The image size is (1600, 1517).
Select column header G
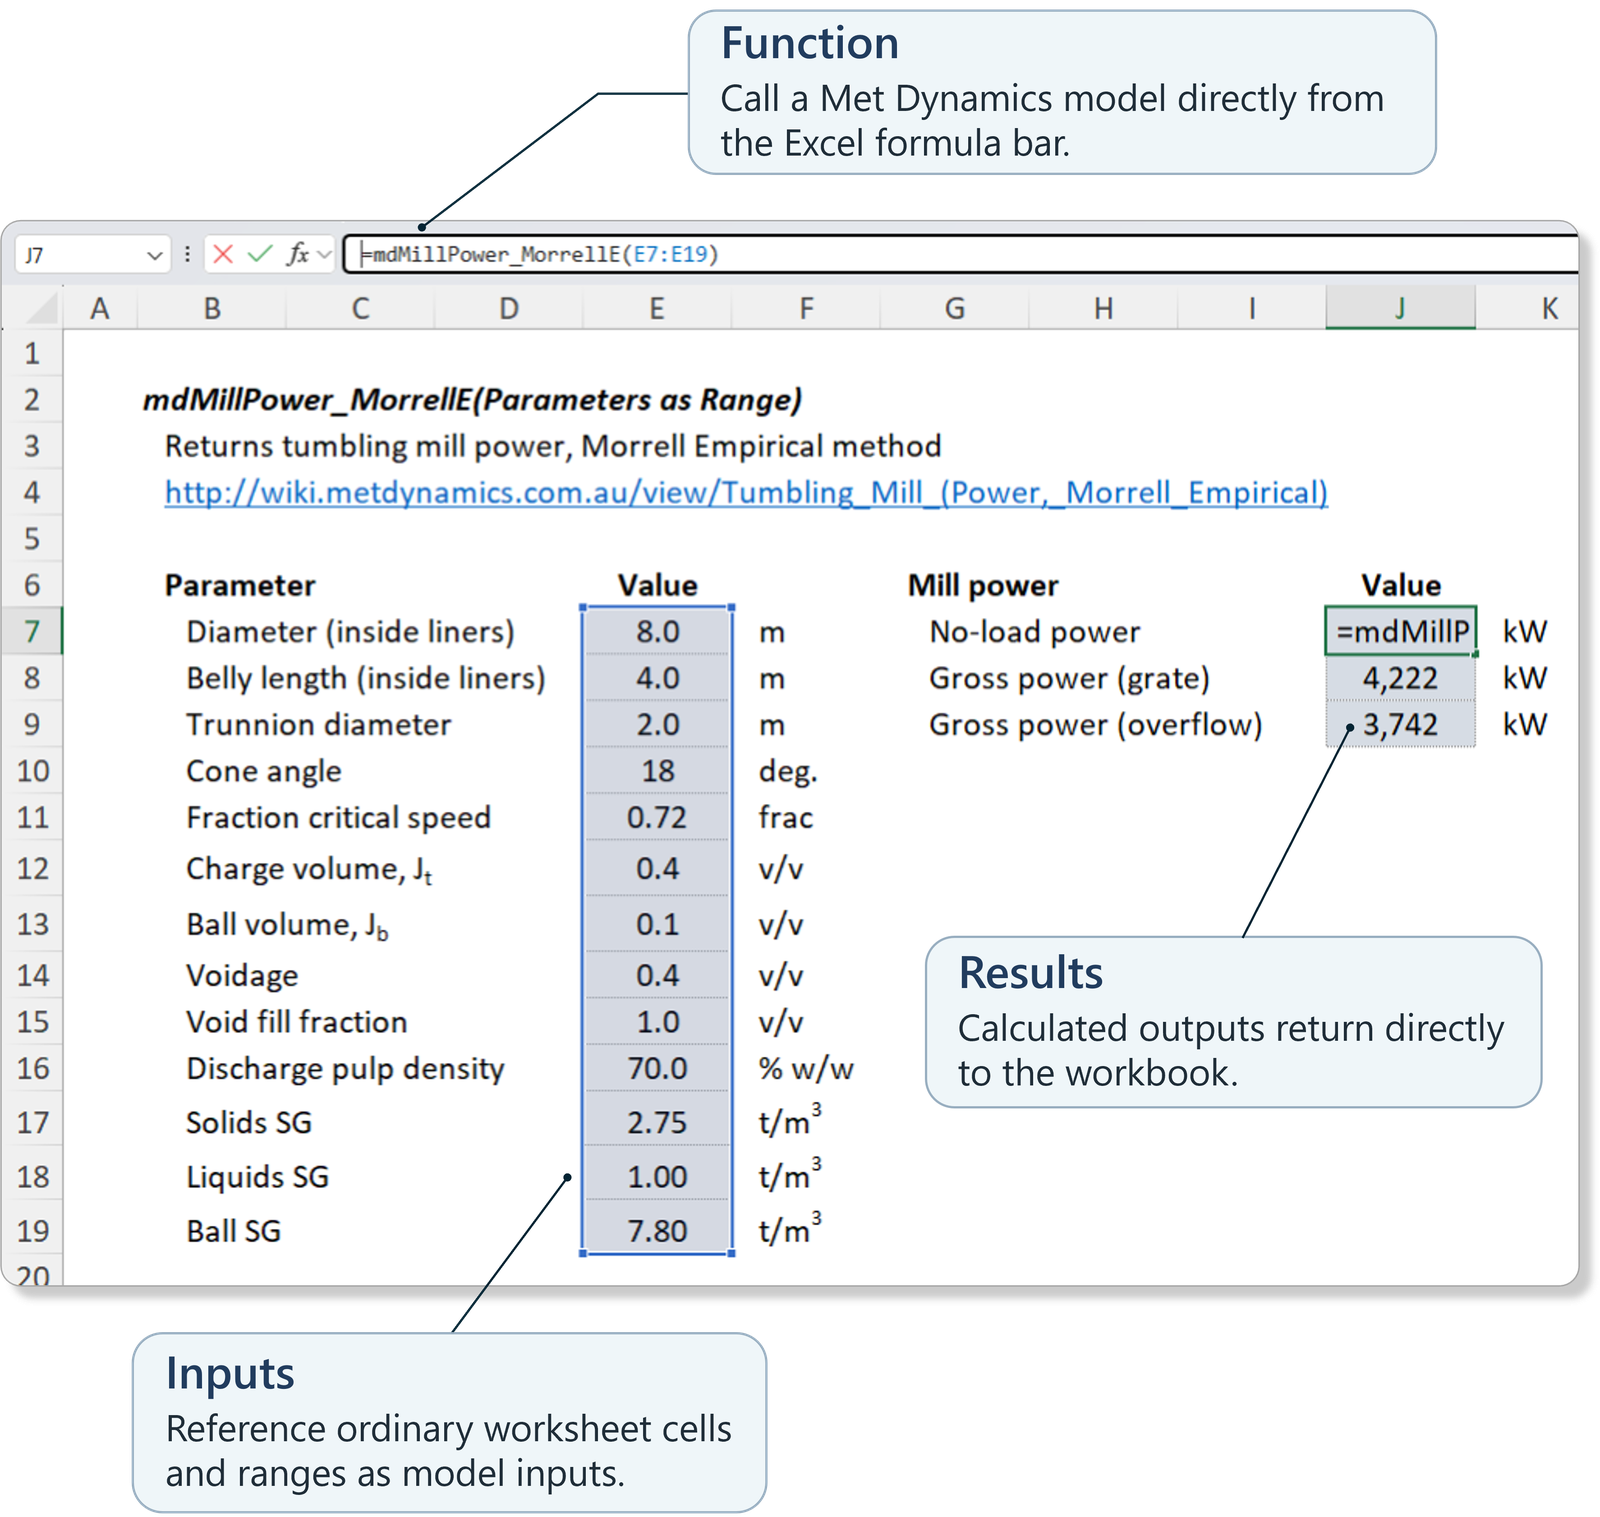tap(955, 308)
